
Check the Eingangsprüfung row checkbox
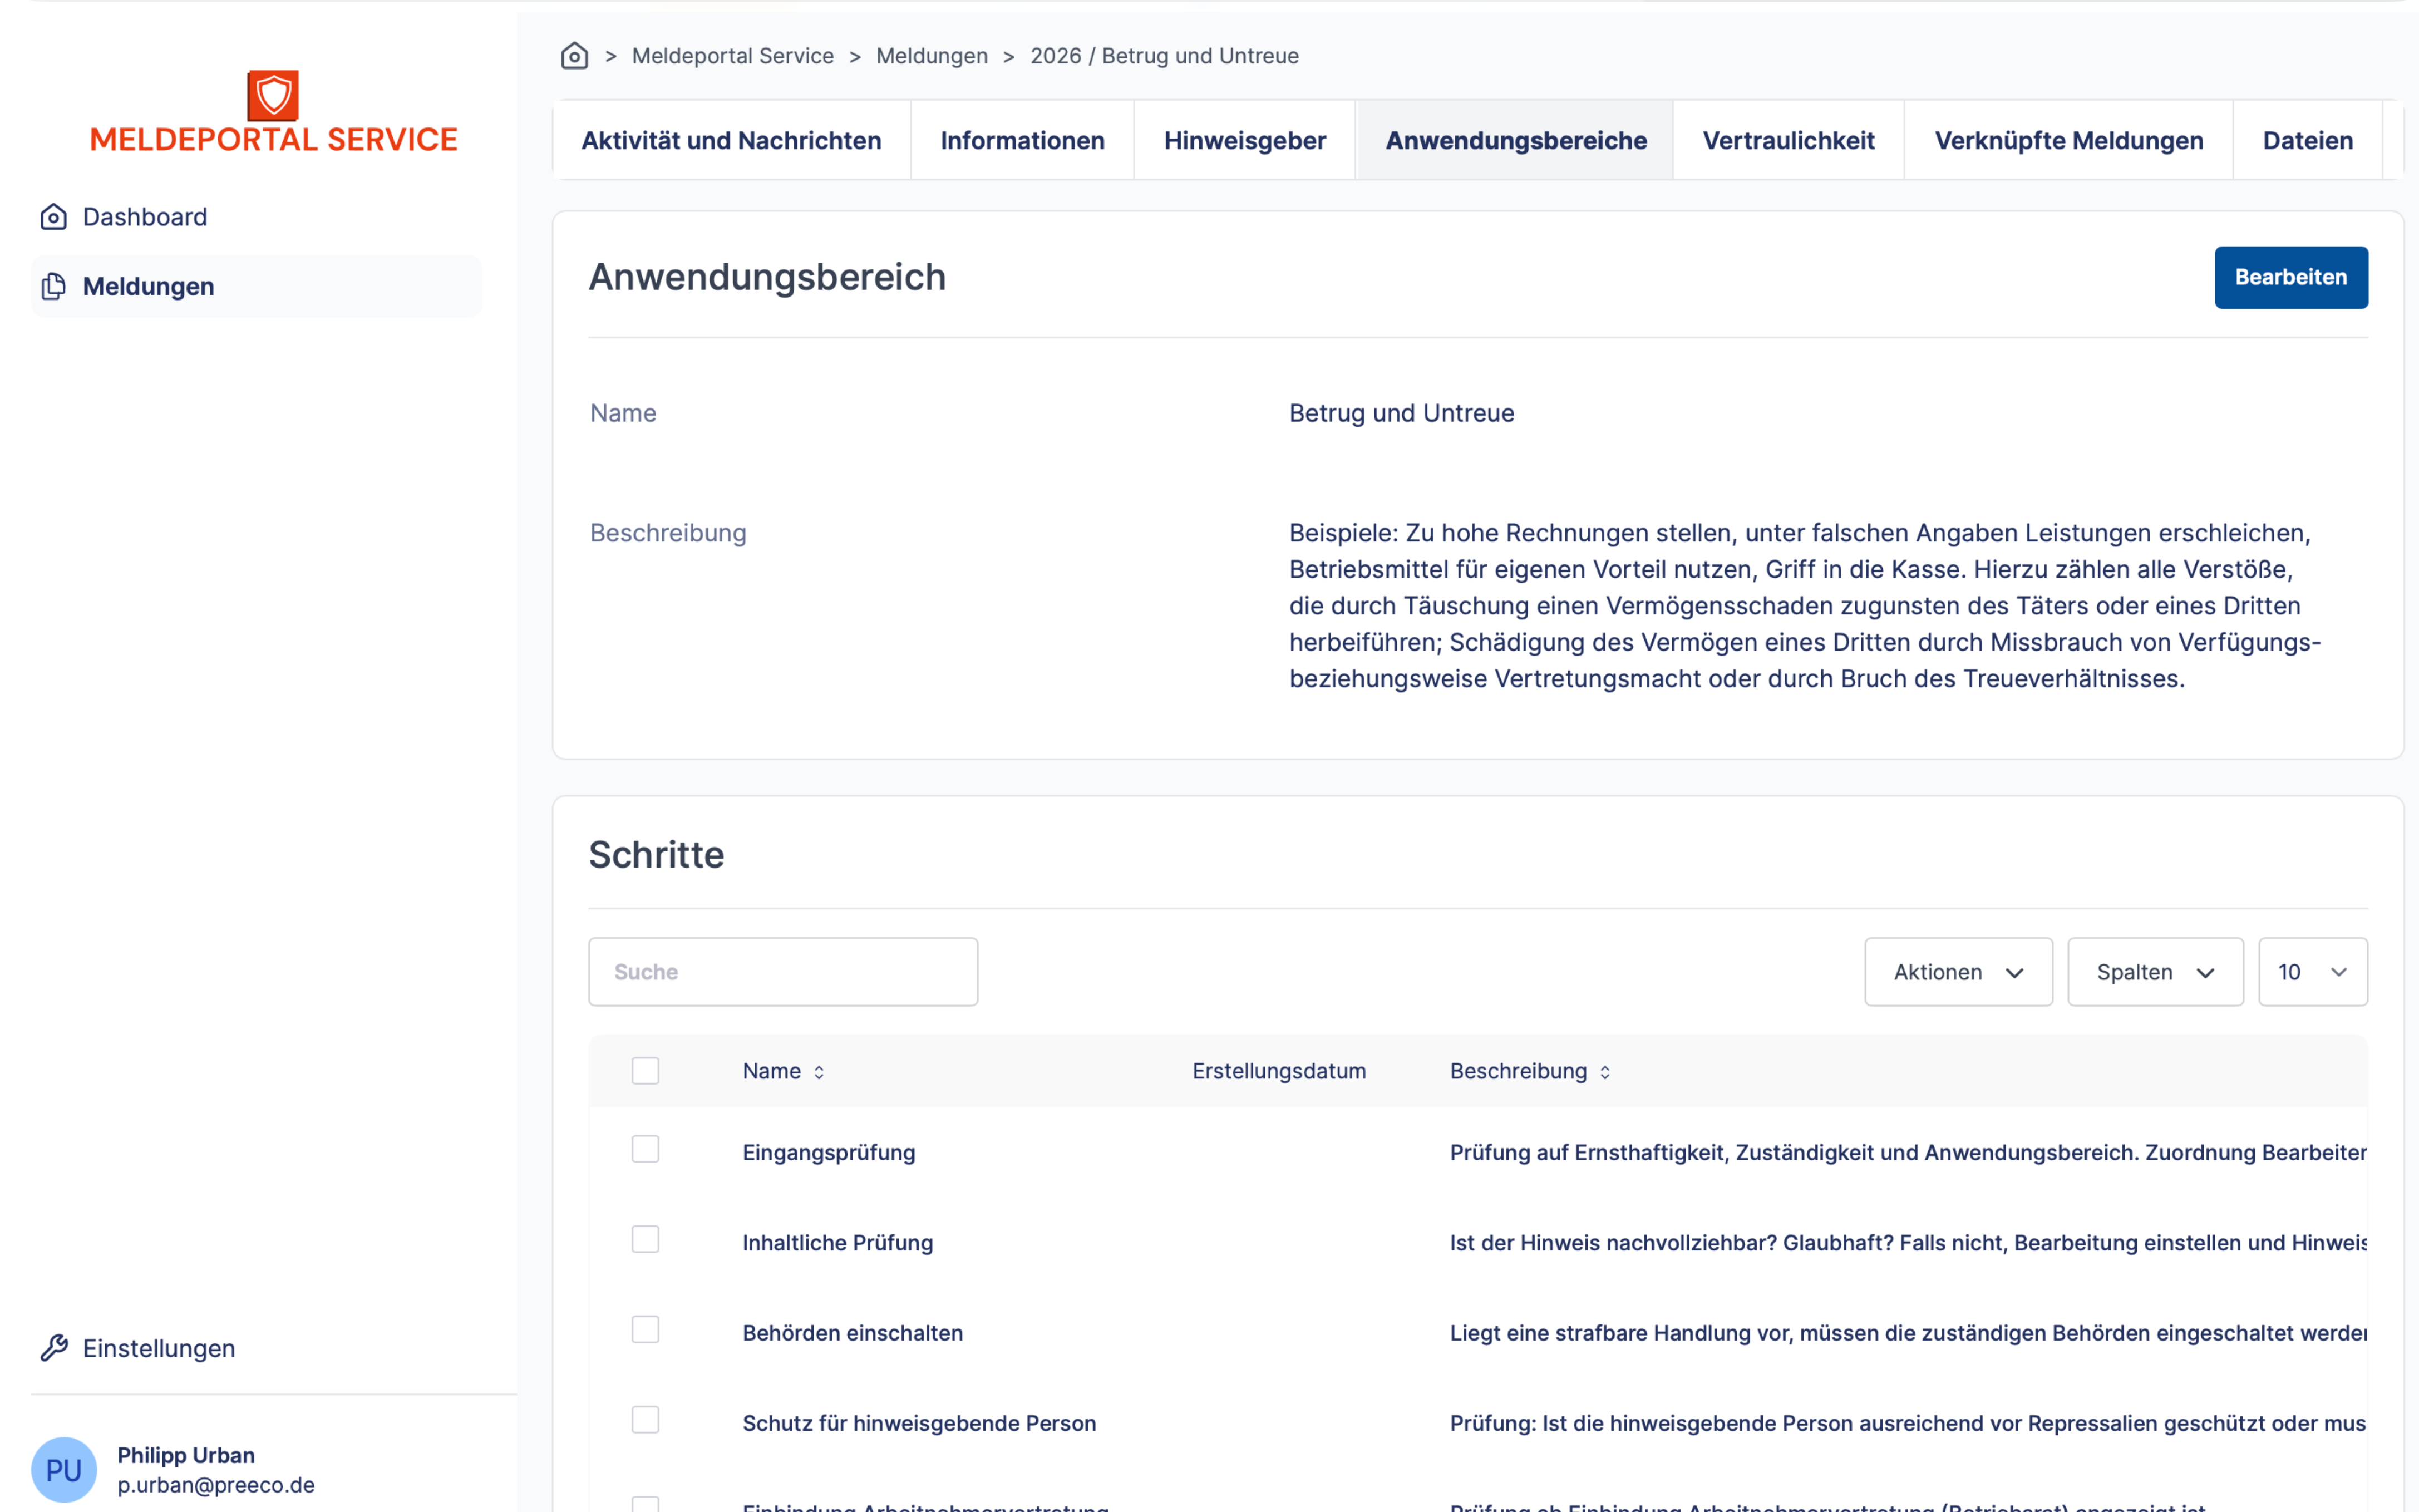click(x=645, y=1150)
